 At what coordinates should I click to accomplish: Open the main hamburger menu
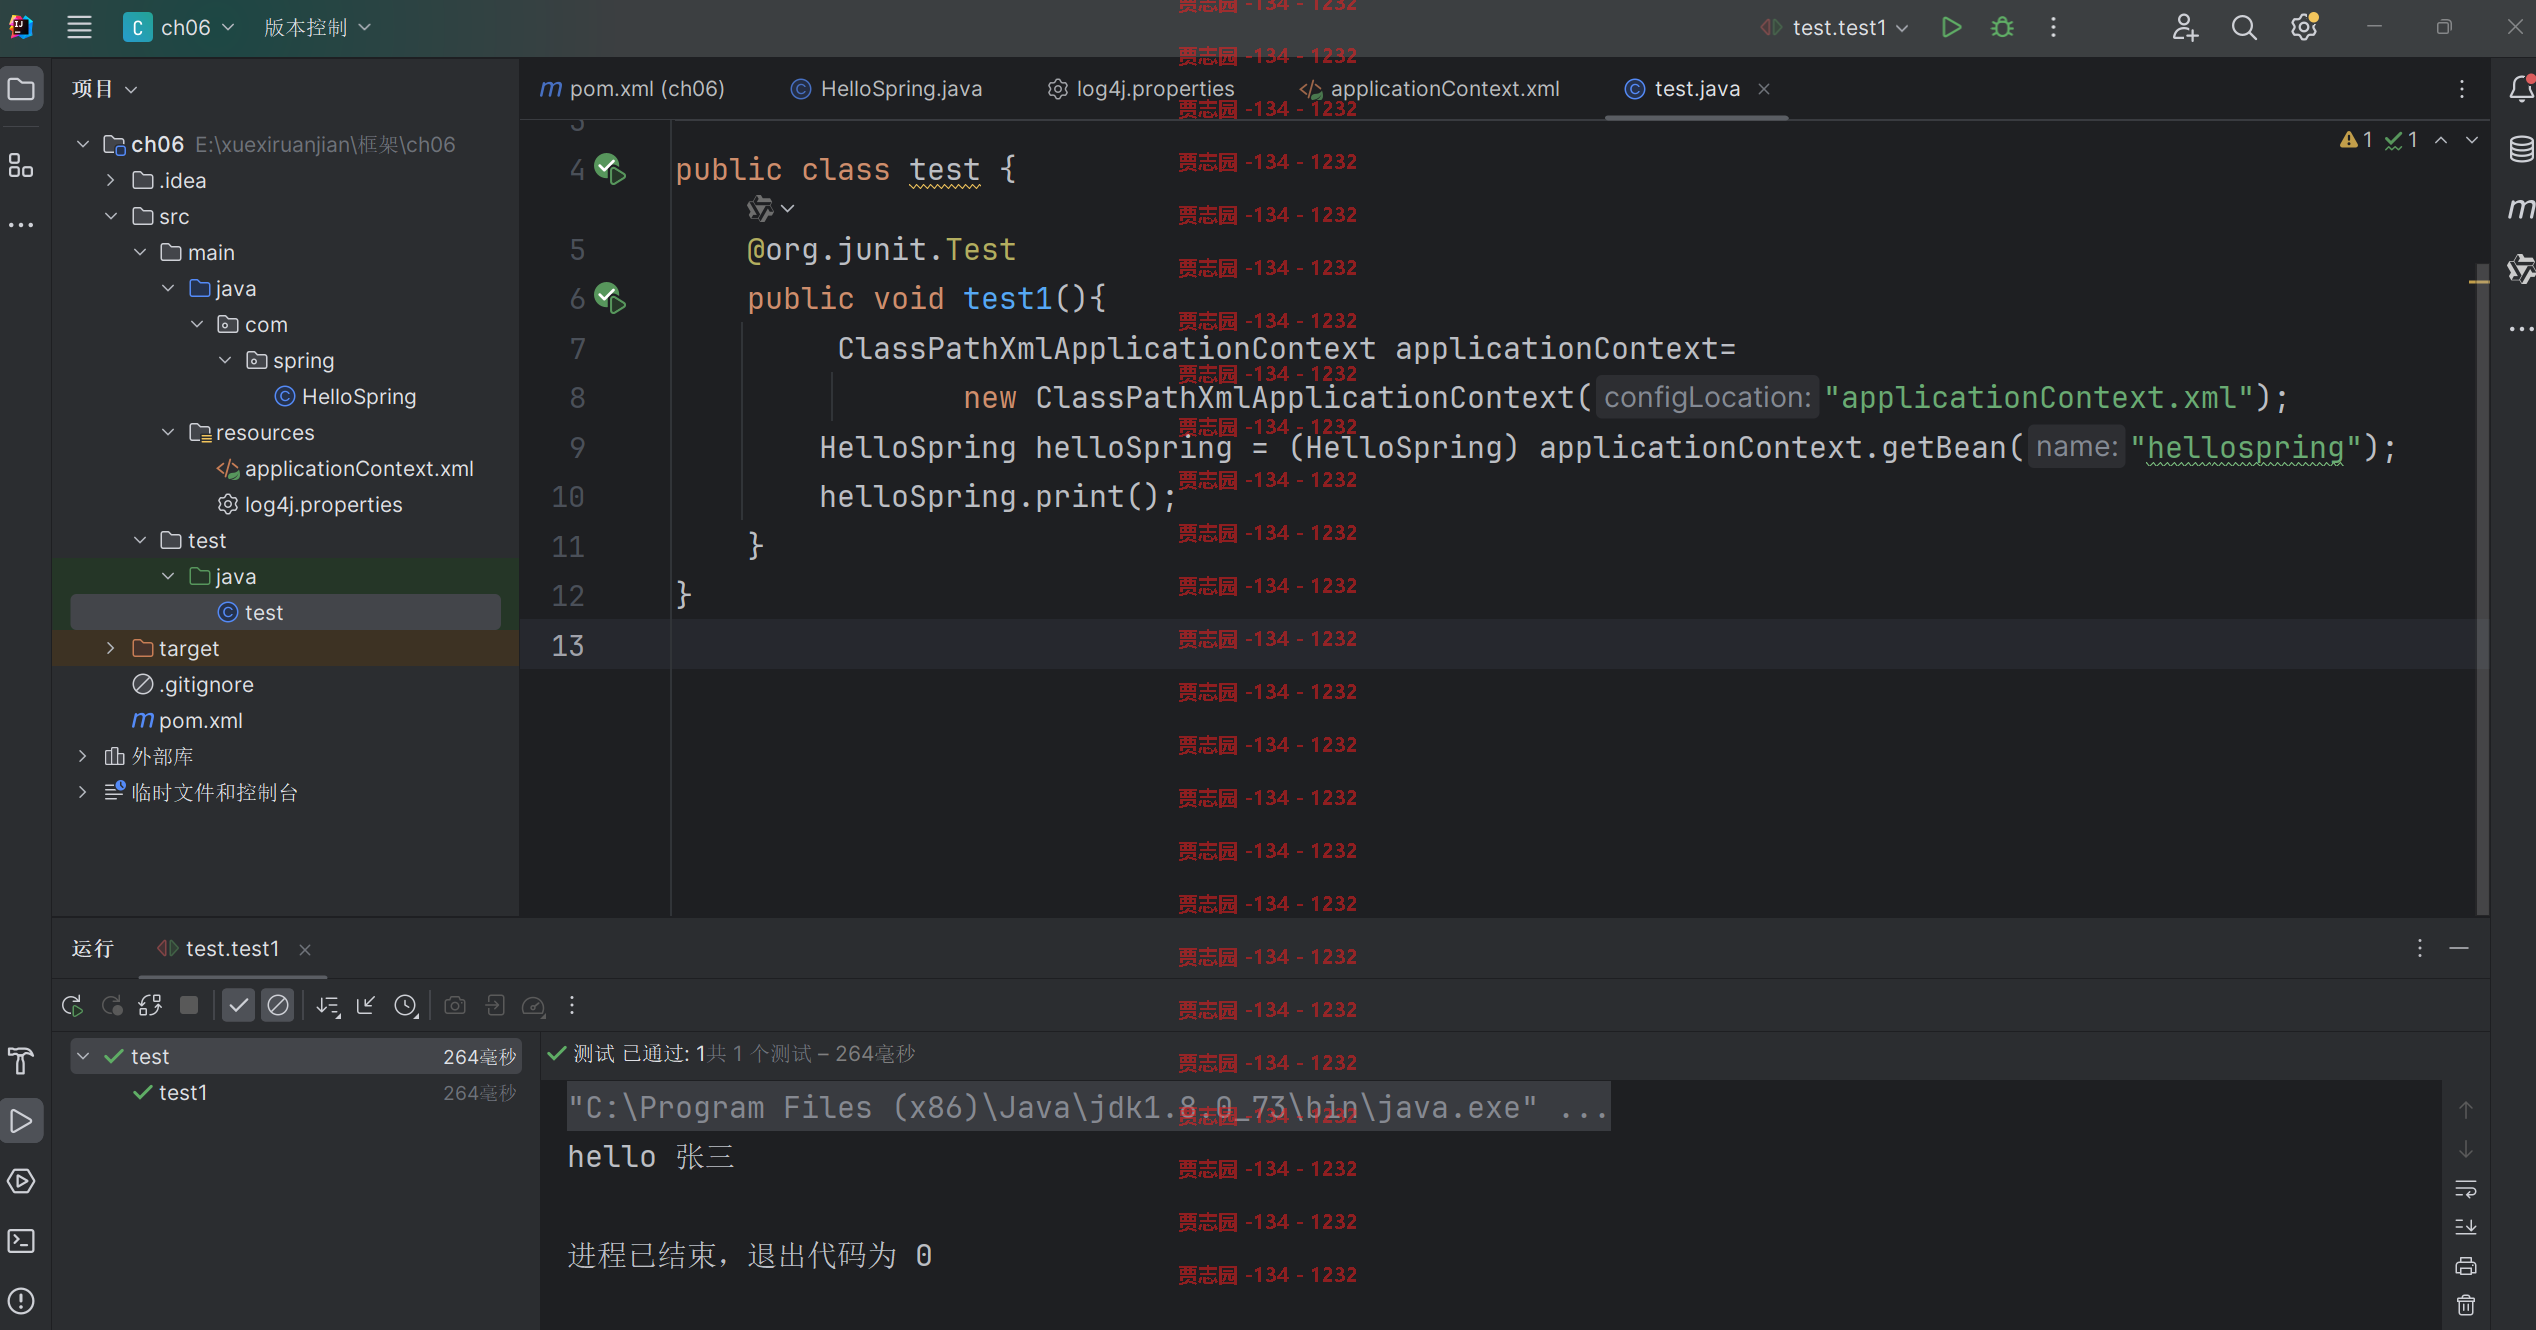[79, 27]
